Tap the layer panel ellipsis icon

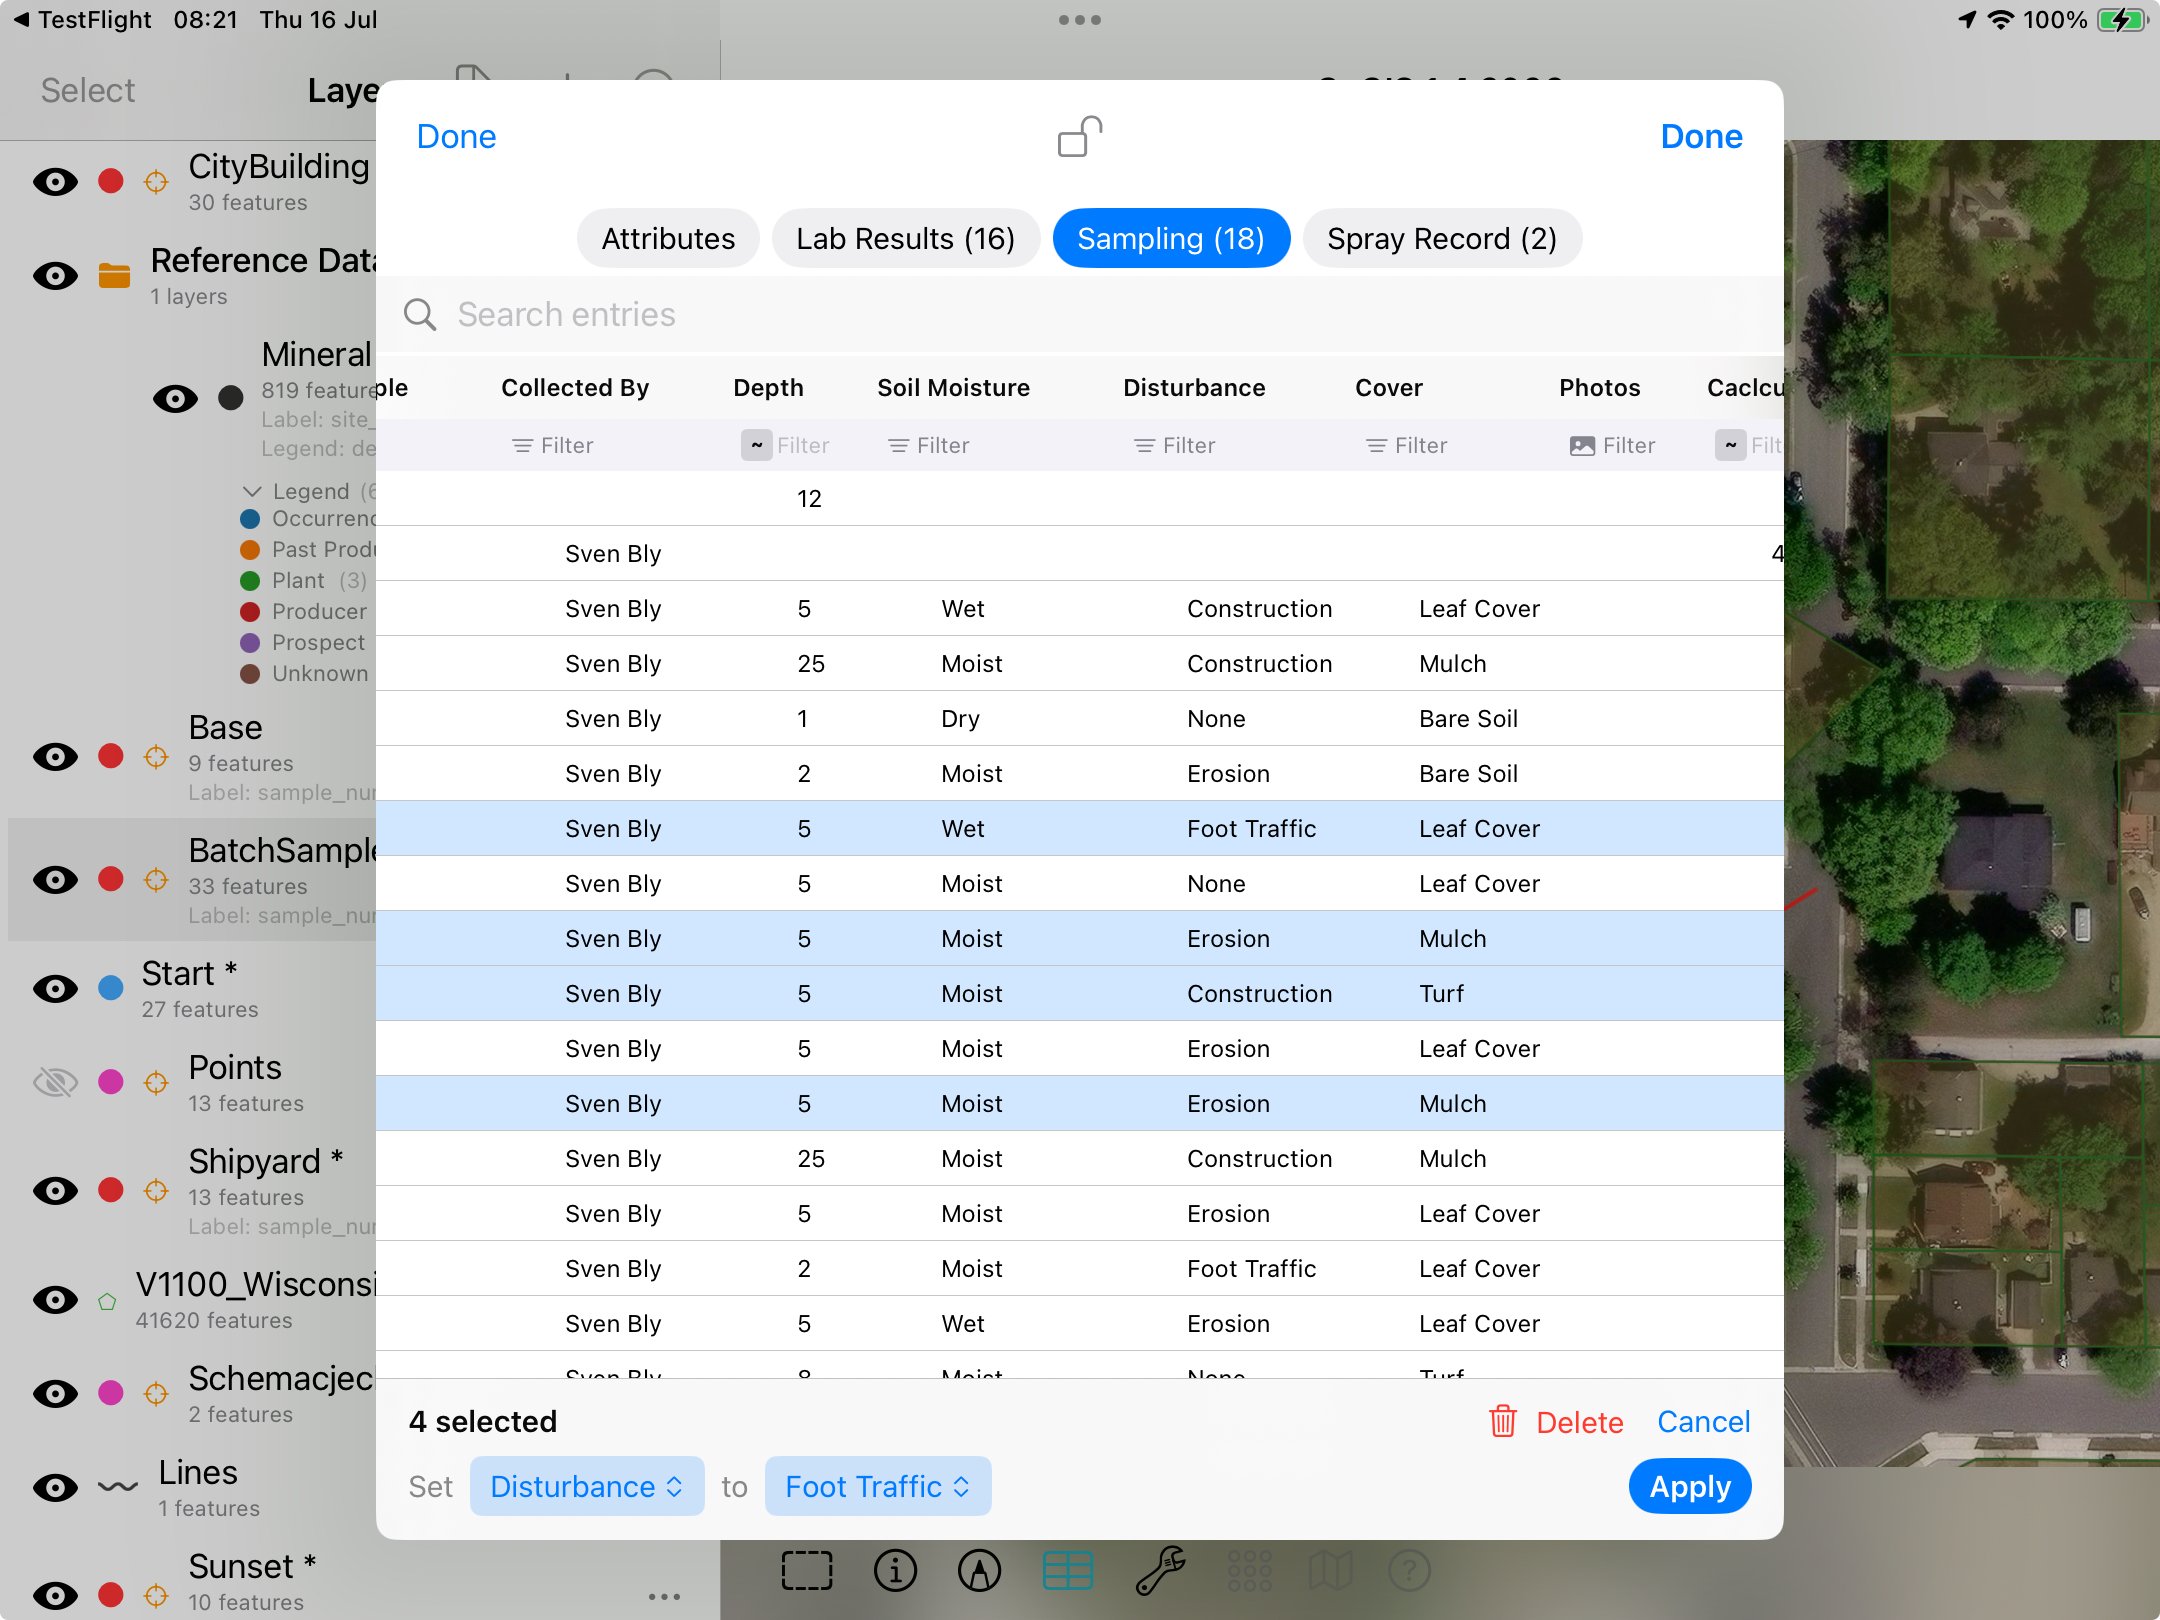coord(664,1597)
